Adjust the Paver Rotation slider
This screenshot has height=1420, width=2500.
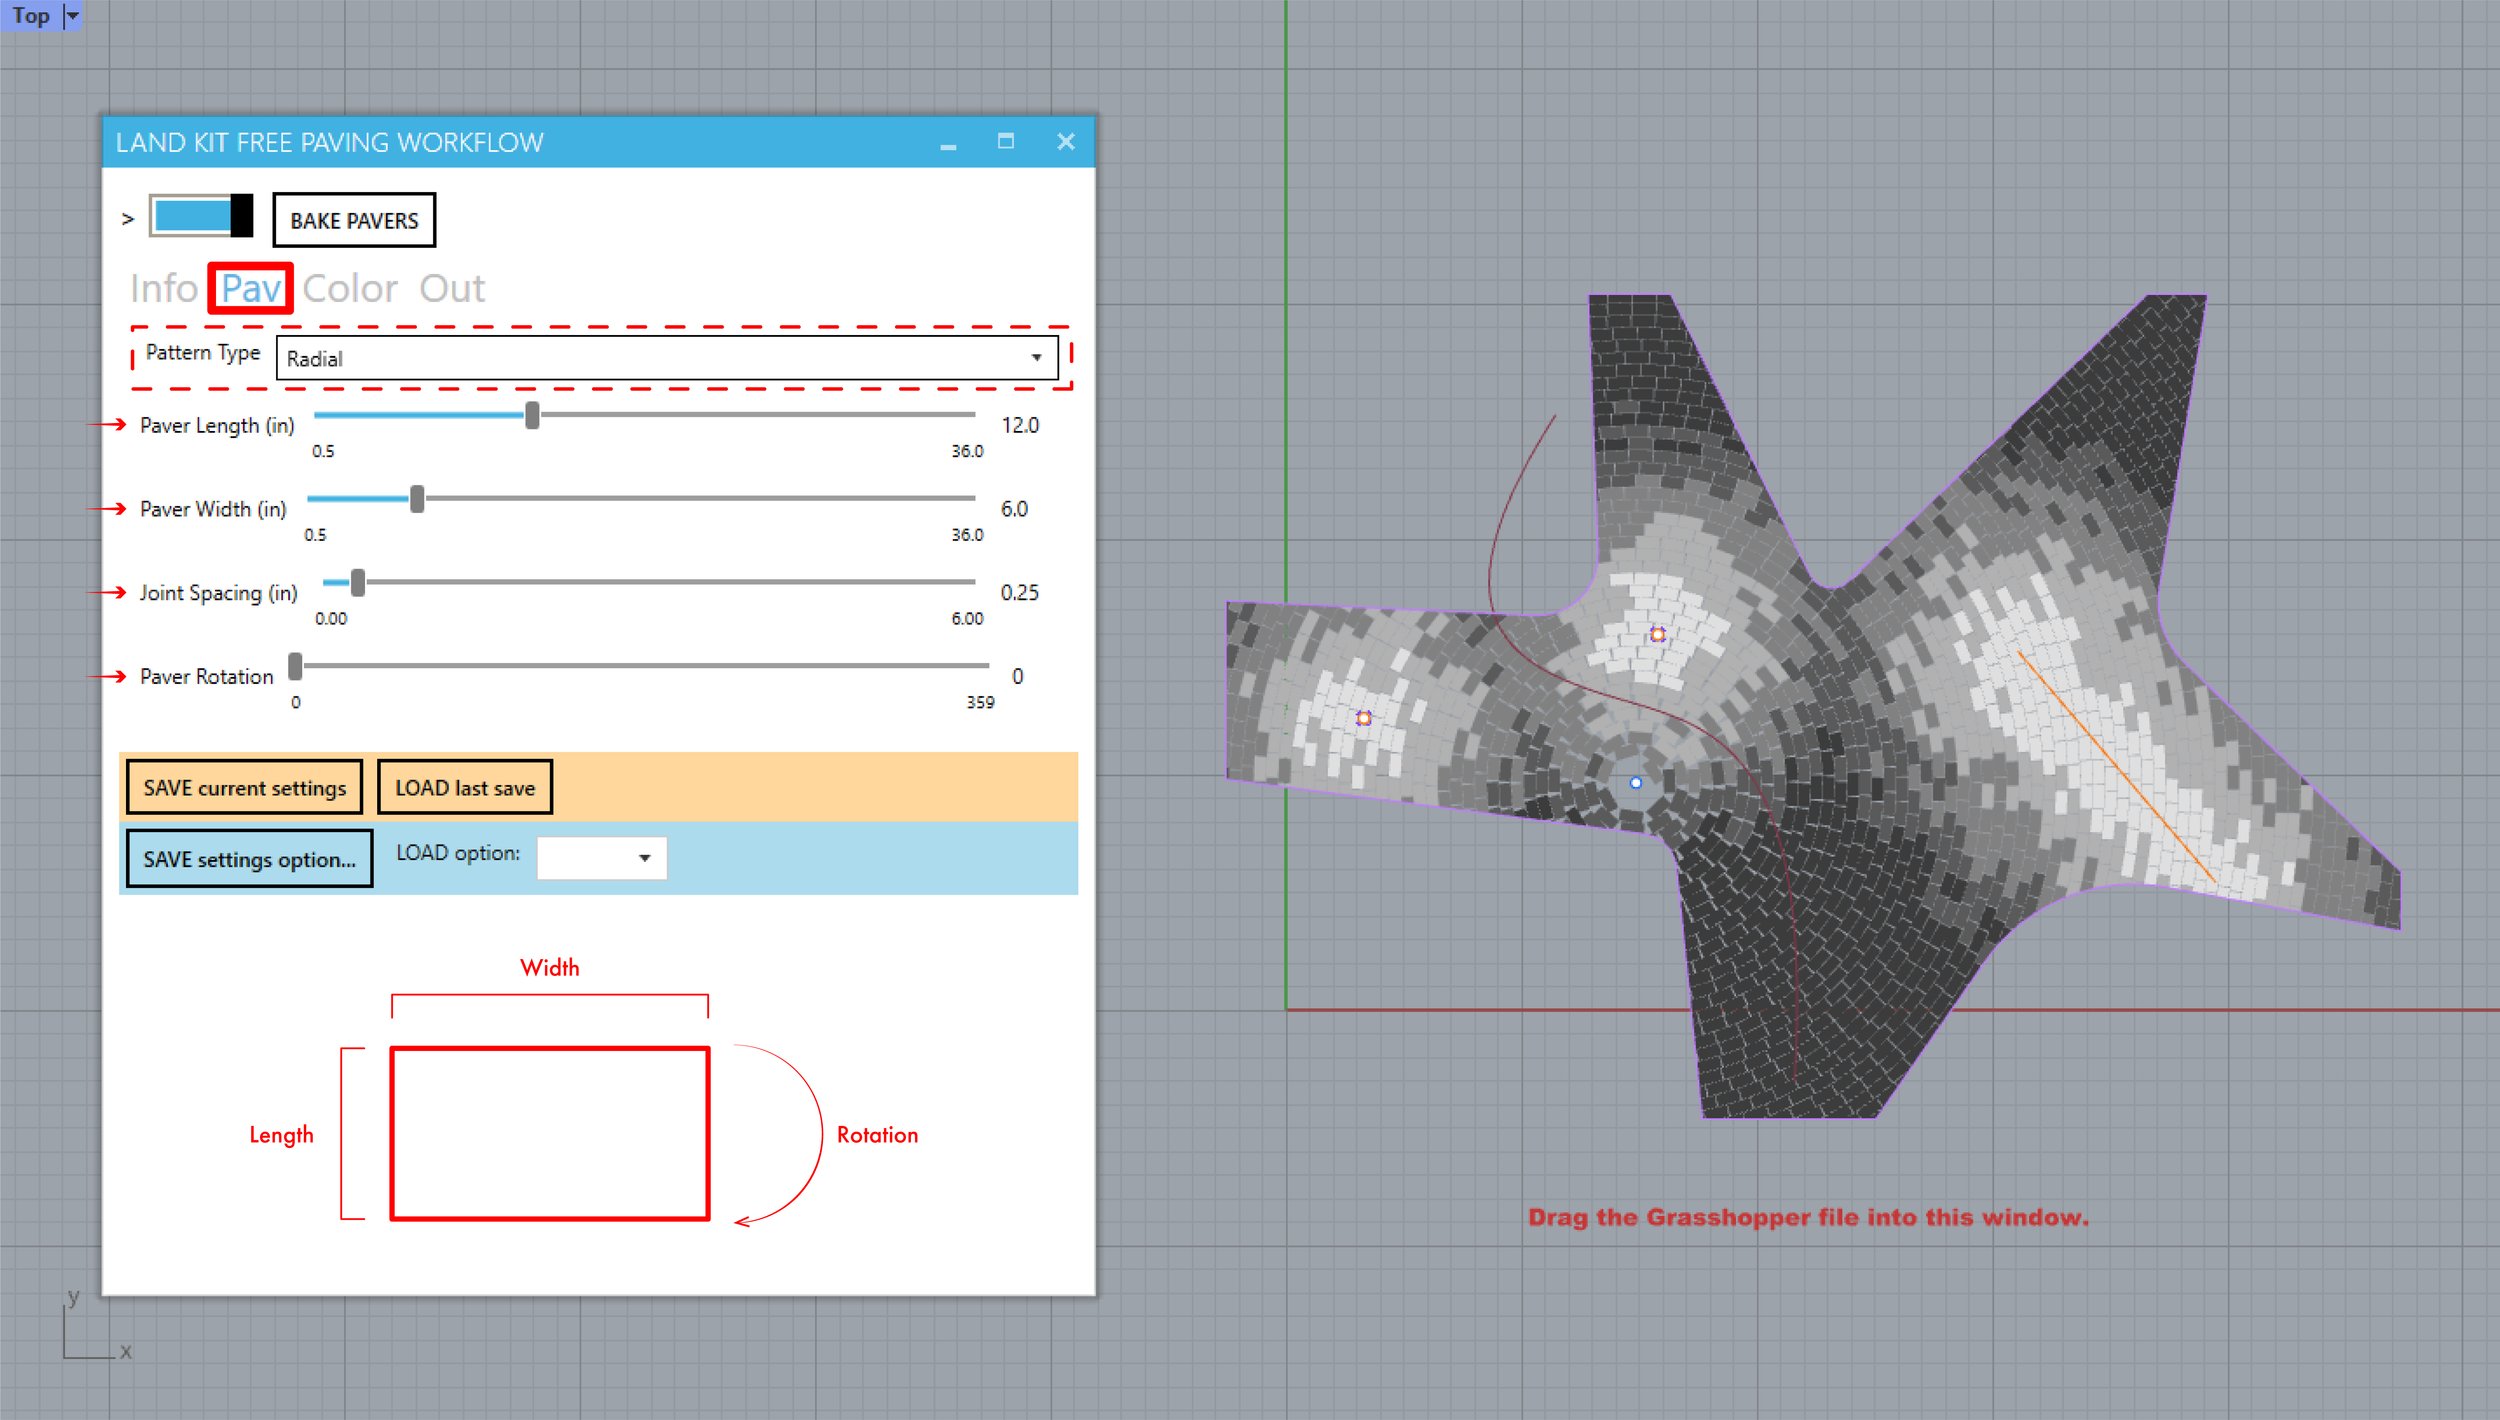tap(300, 670)
